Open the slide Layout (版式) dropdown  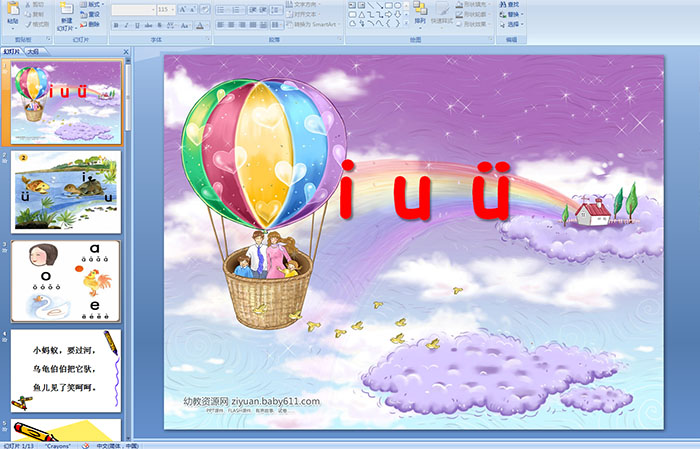92,4
